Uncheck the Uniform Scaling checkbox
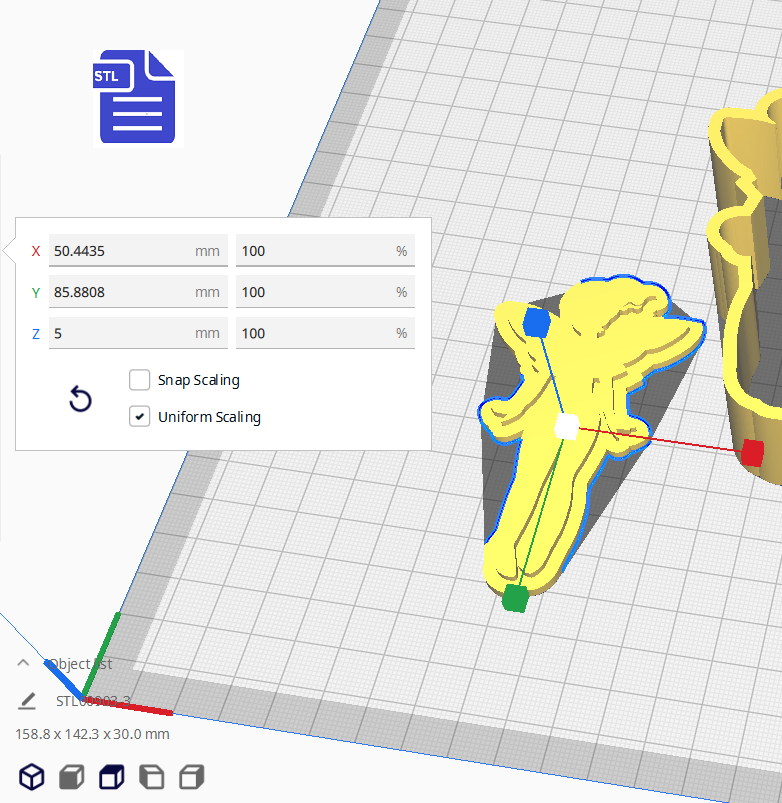This screenshot has width=782, height=803. (x=140, y=417)
